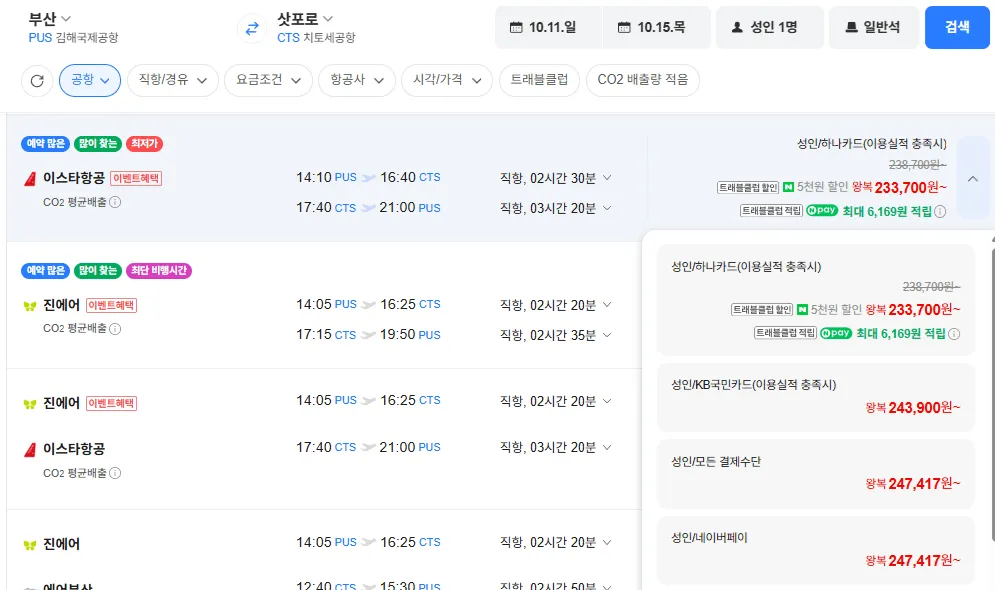Toggle the CO2 배출량 적음 filter
995x590 pixels.
[643, 81]
